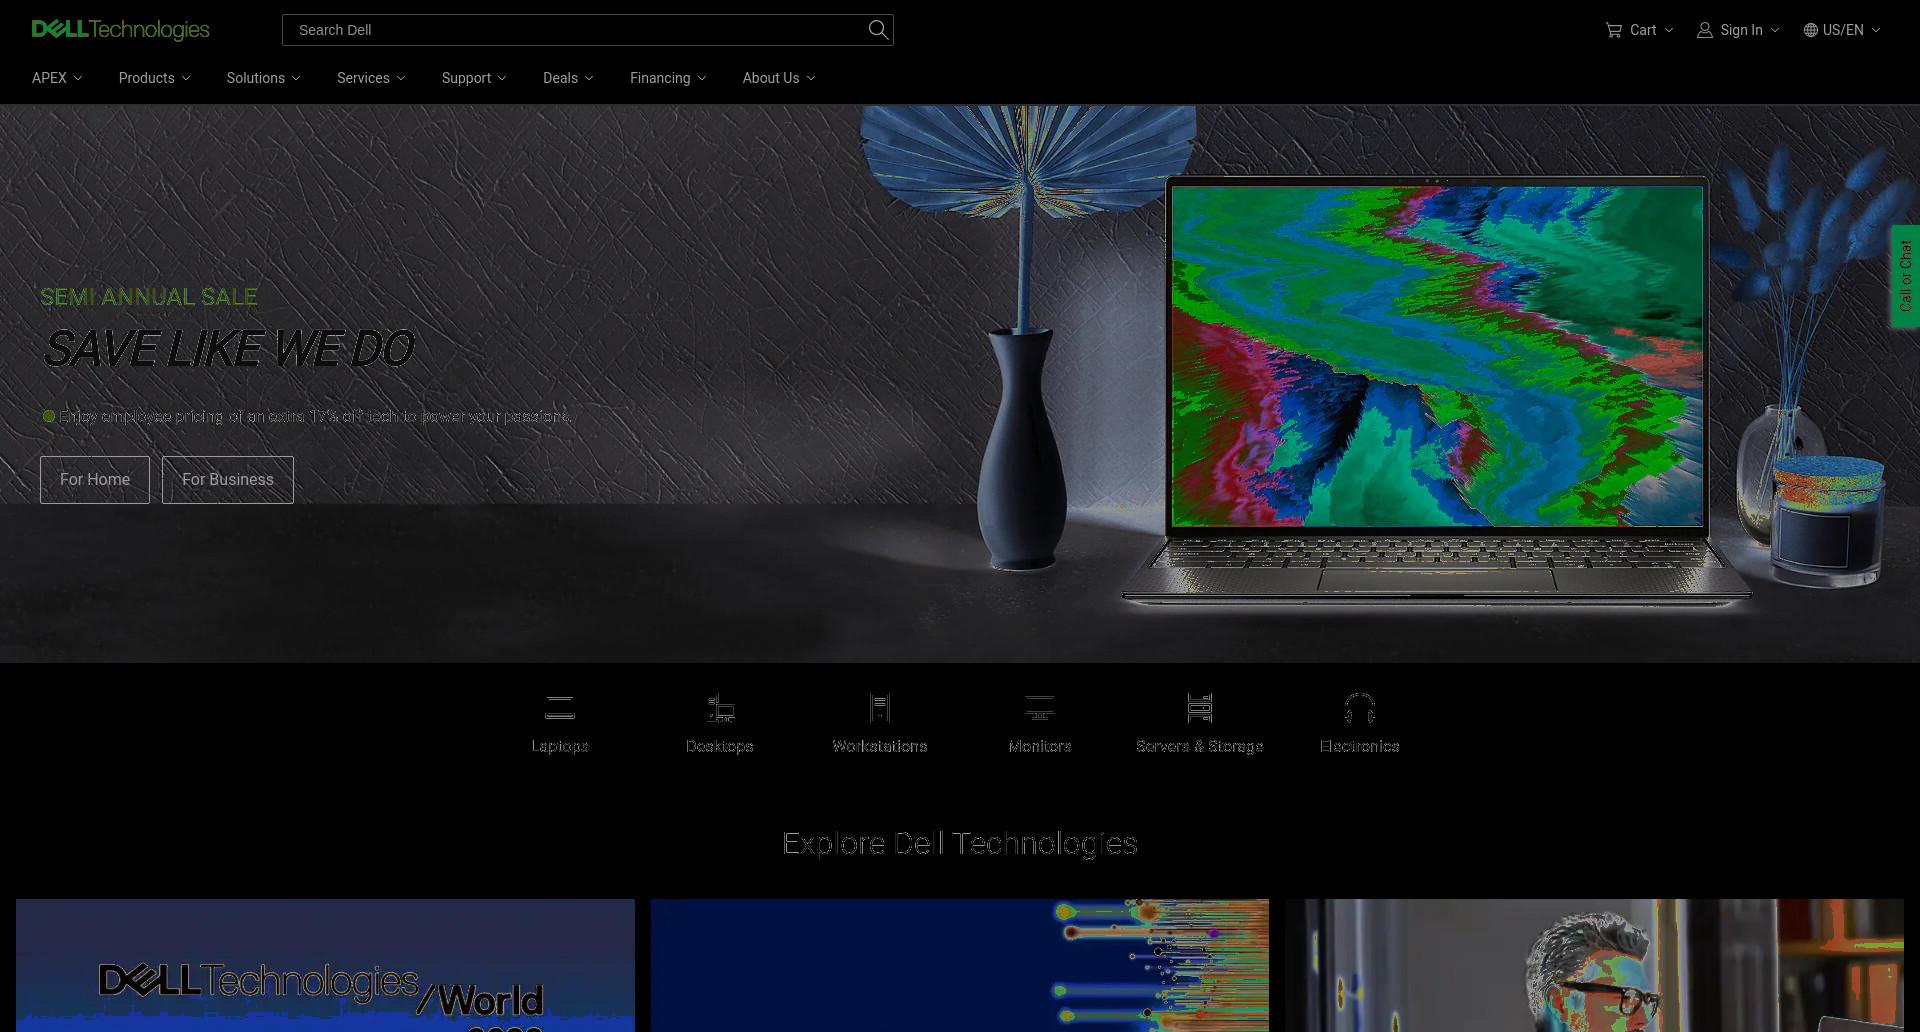Open the Call or Chat side tab
The image size is (1920, 1032).
1905,276
